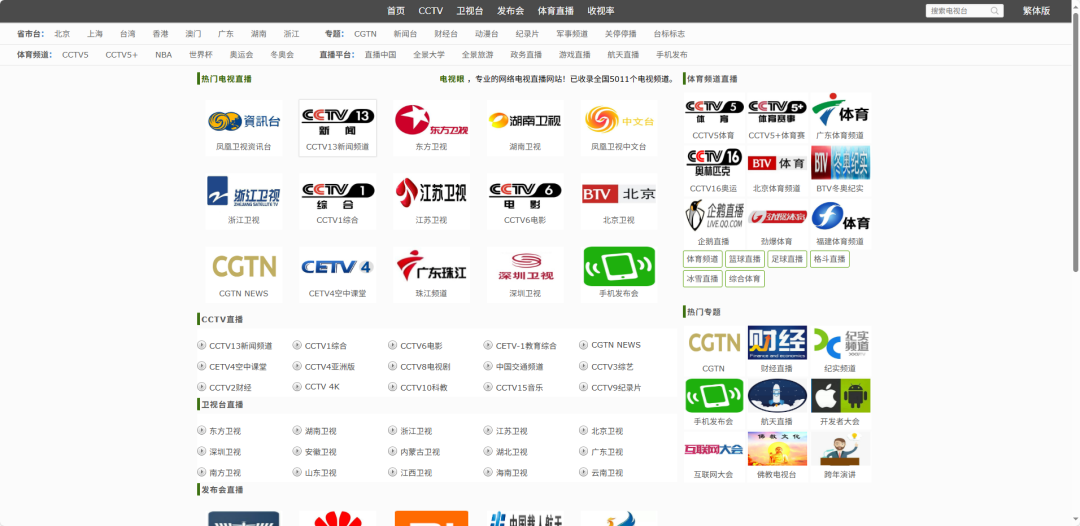Open the 卫视台 navigation menu item
Viewport: 1080px width, 526px height.
[x=470, y=11]
